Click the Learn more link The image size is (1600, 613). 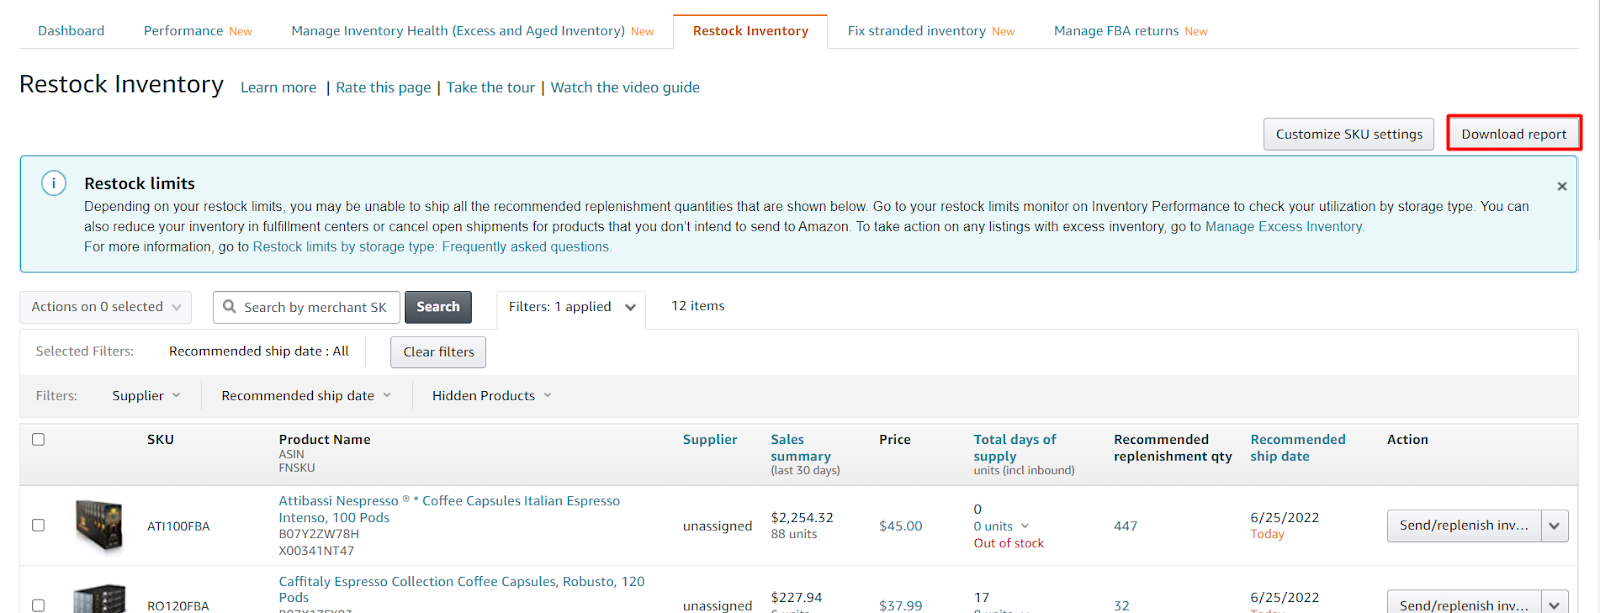click(278, 88)
